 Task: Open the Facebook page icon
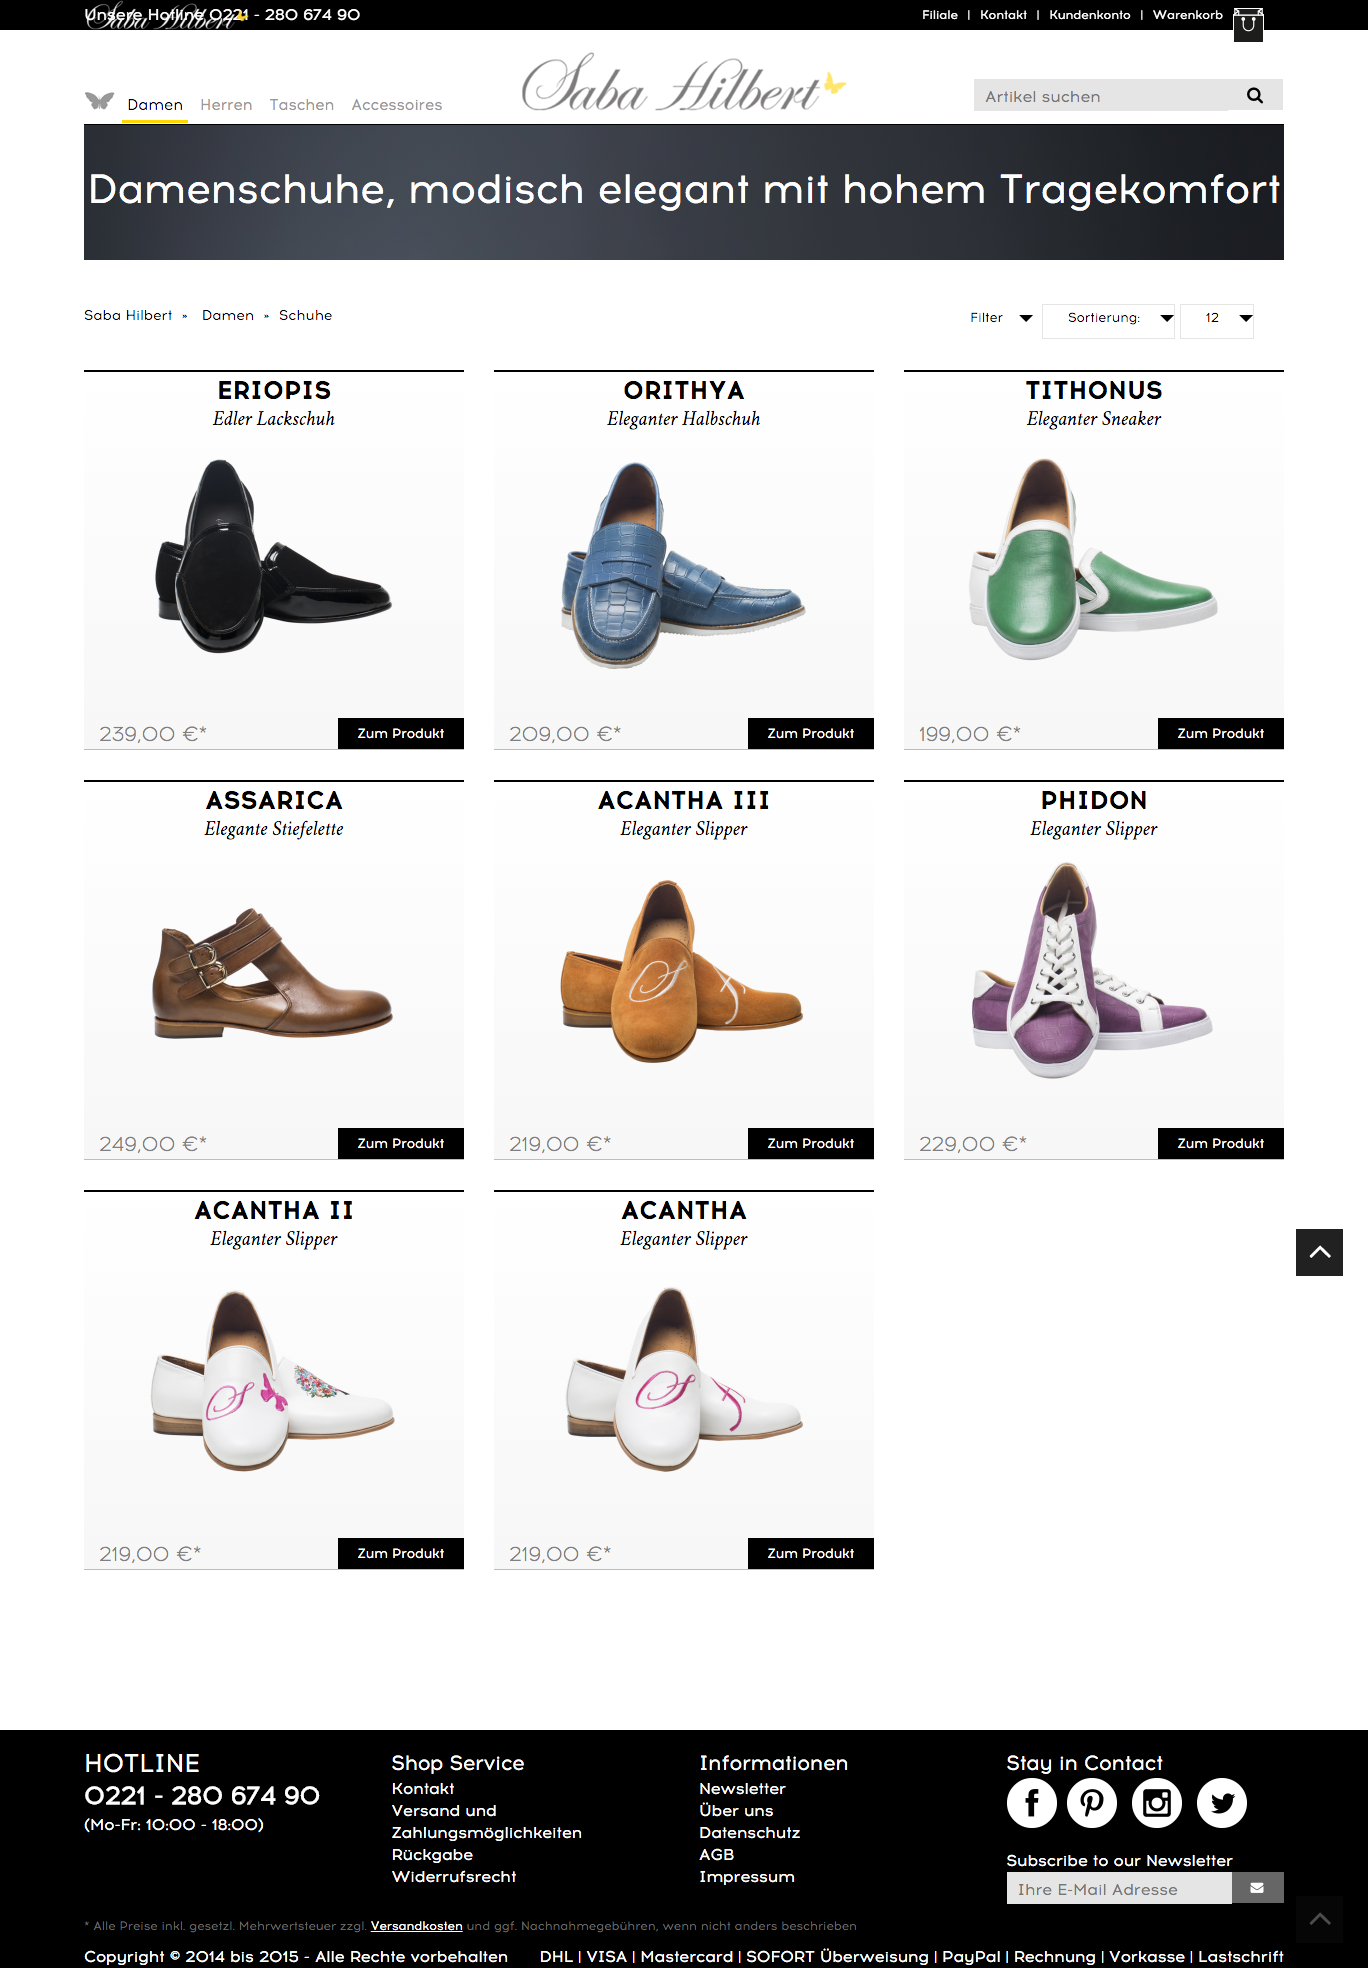click(x=1032, y=1803)
